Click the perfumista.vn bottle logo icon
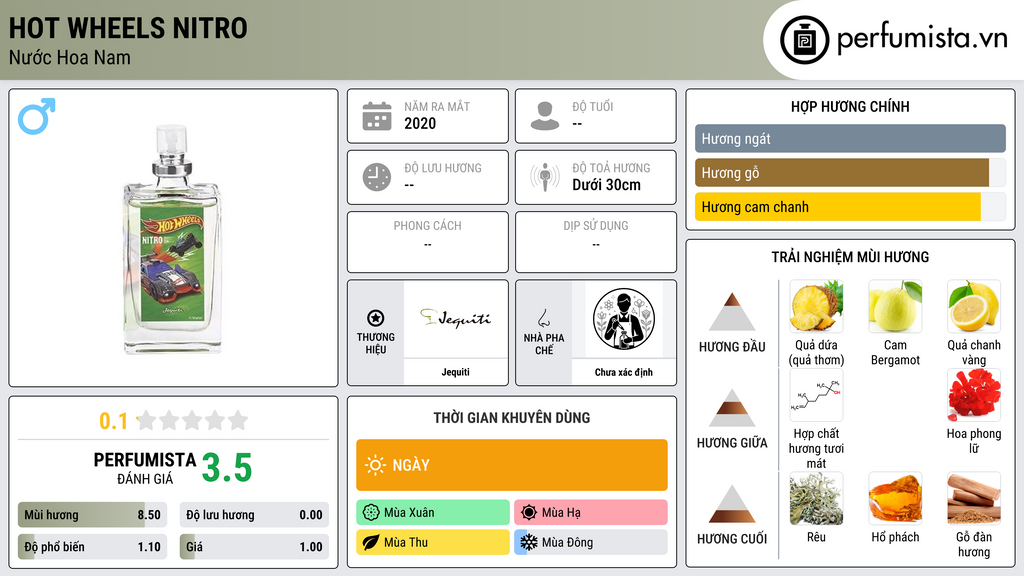This screenshot has height=576, width=1024. [x=804, y=40]
